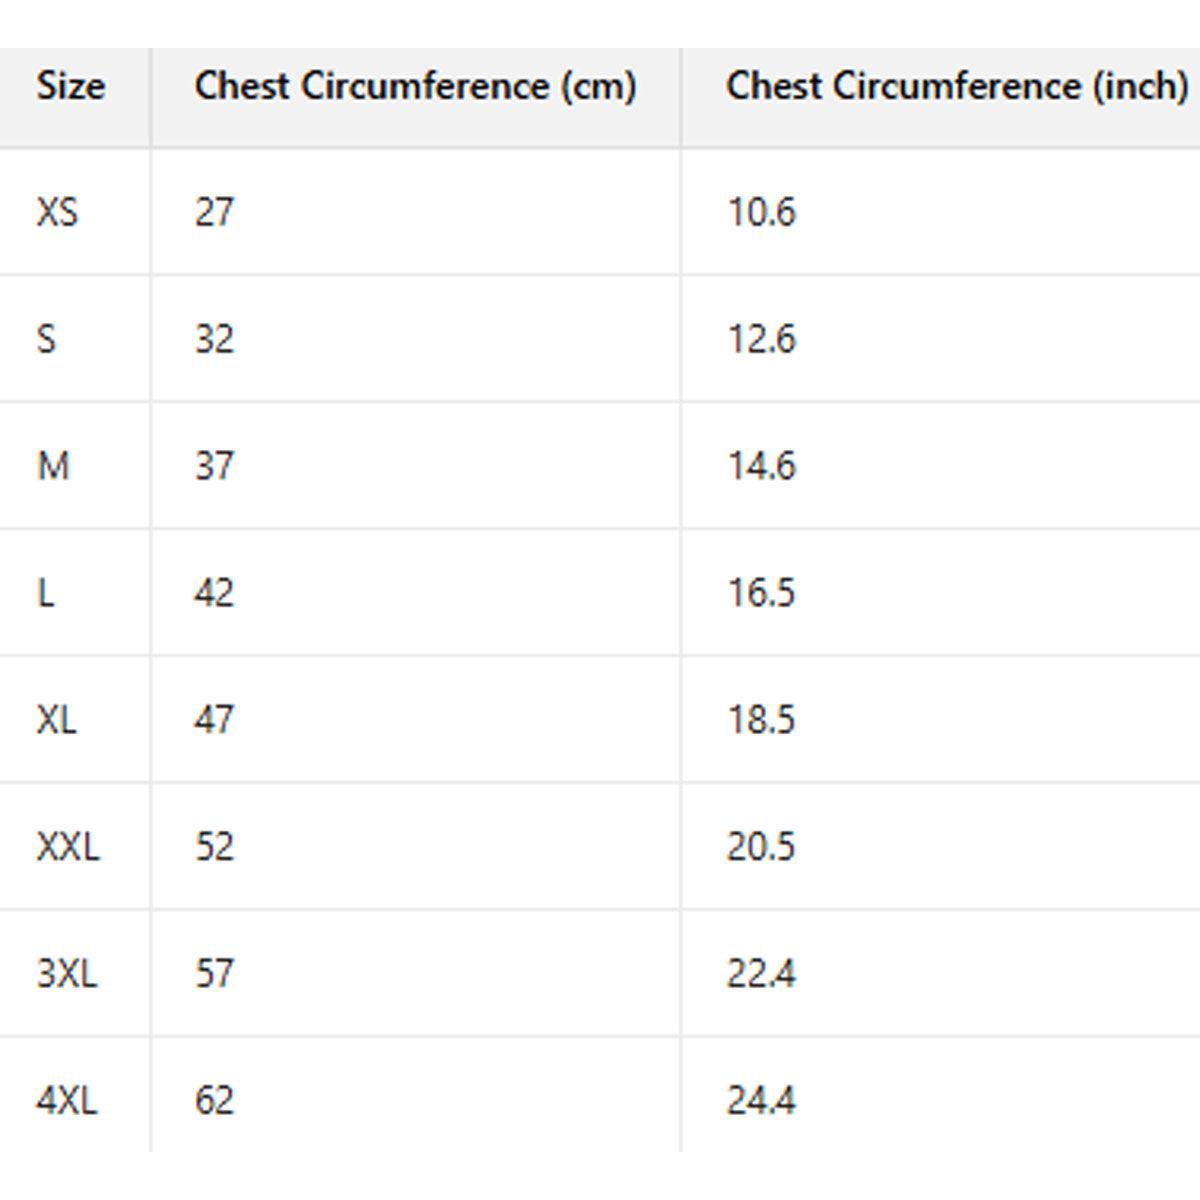Click the Chest Circumference (inch) header

[x=957, y=87]
